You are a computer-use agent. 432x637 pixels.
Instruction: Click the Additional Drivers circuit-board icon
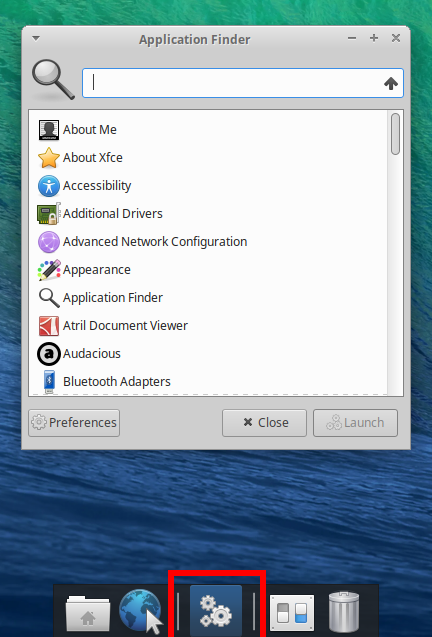[x=49, y=213]
